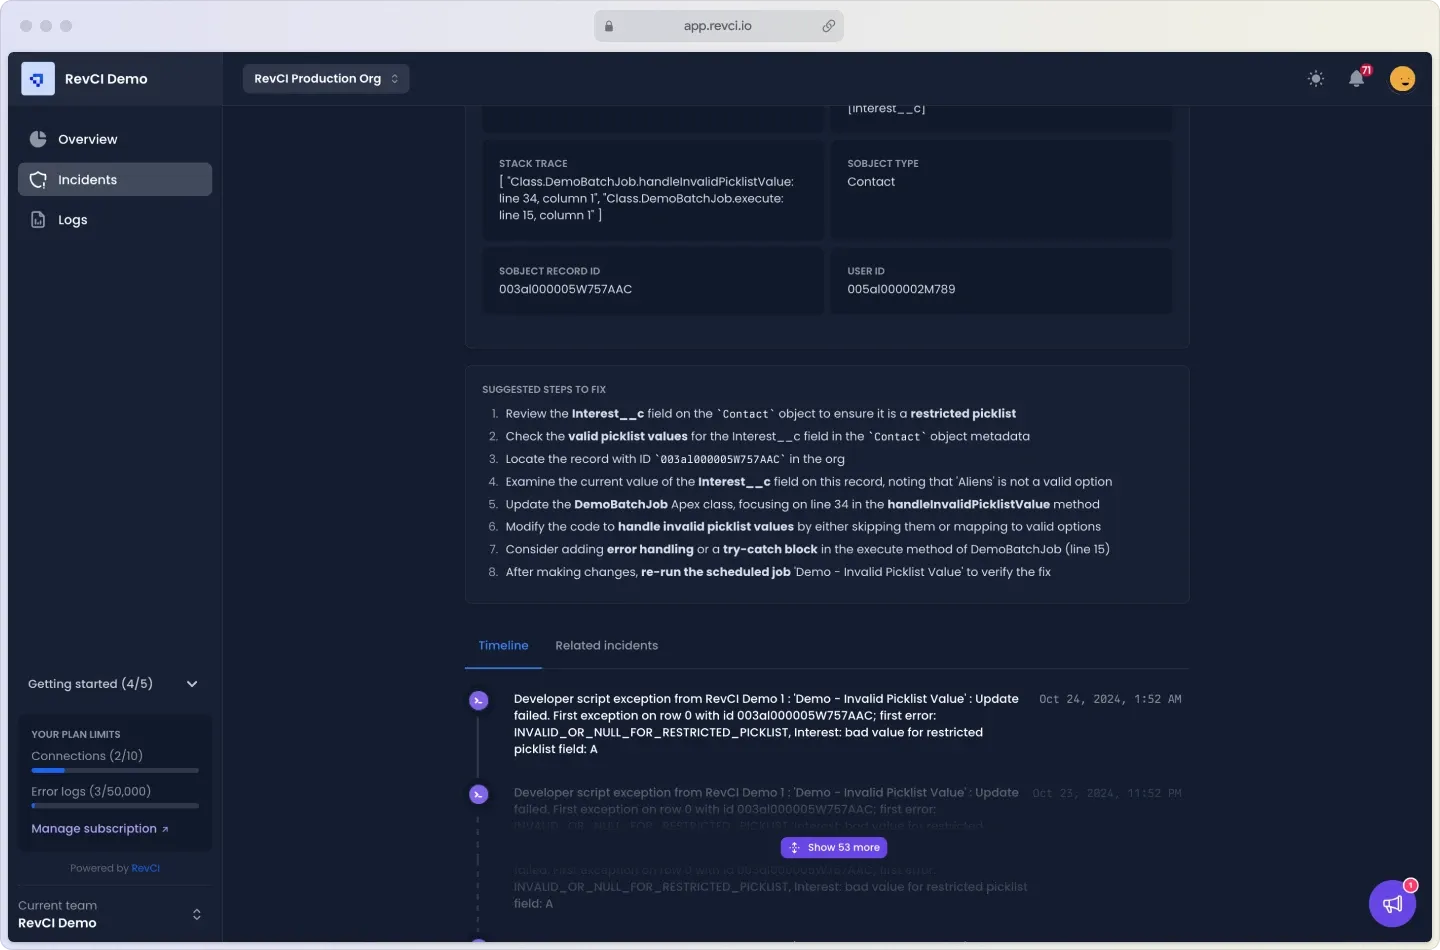Click the copy link icon in address bar
This screenshot has width=1440, height=950.
click(828, 26)
